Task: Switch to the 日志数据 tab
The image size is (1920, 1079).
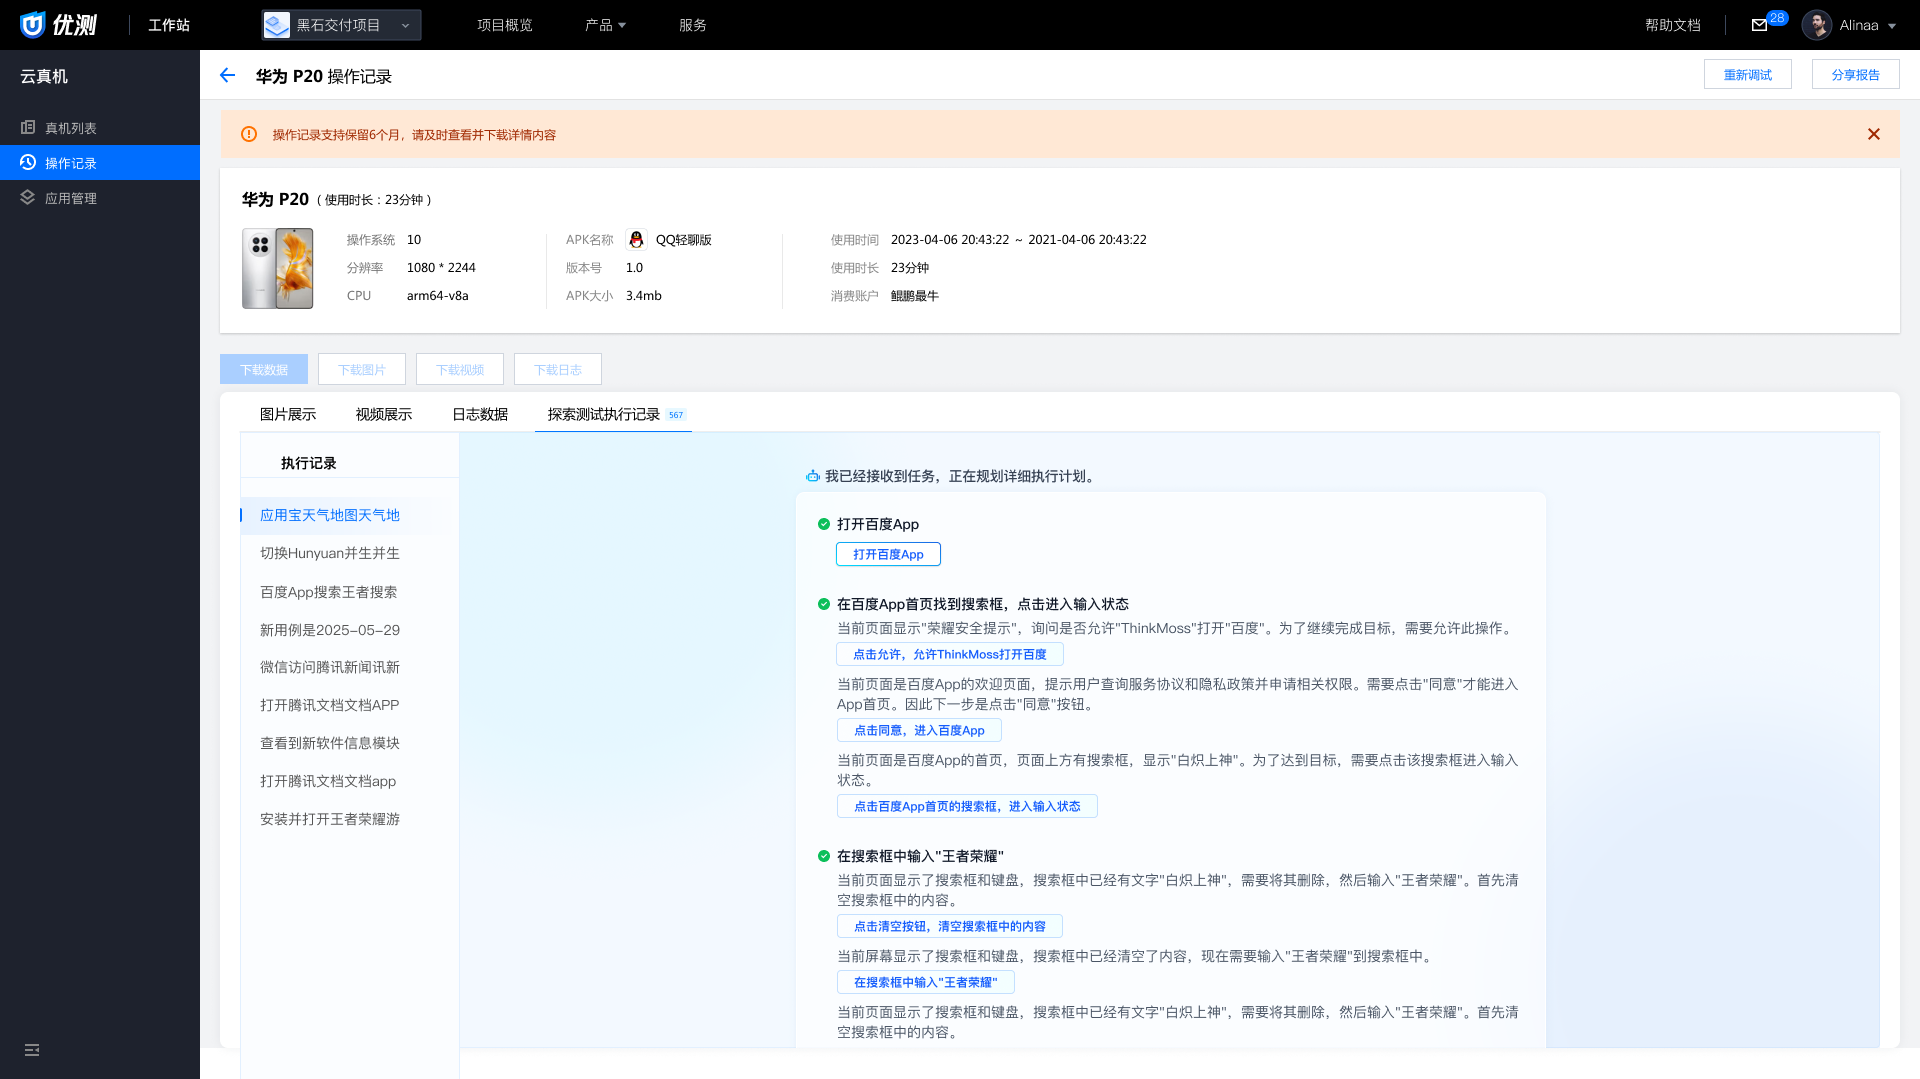Action: click(x=480, y=414)
